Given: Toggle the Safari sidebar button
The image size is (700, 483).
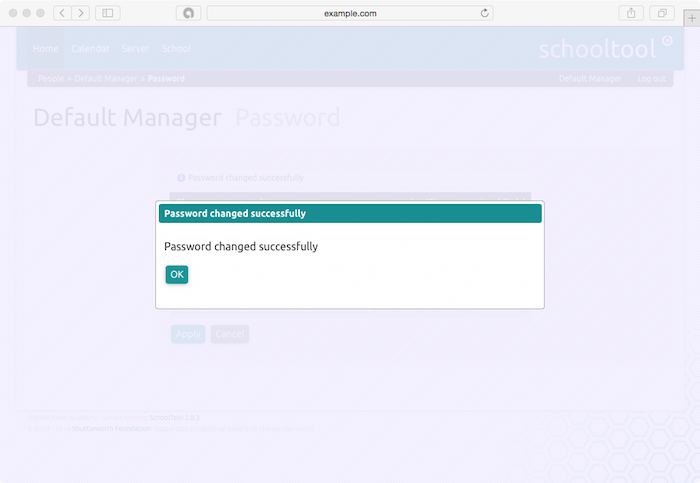Looking at the screenshot, I should pos(108,13).
